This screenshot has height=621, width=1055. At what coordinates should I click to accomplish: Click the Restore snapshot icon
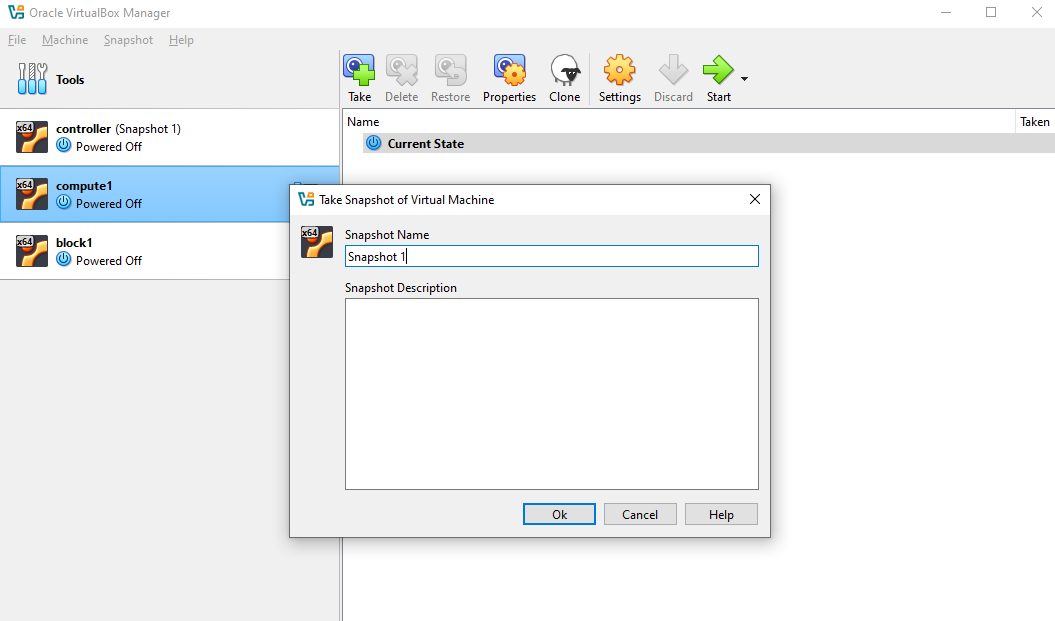450,71
